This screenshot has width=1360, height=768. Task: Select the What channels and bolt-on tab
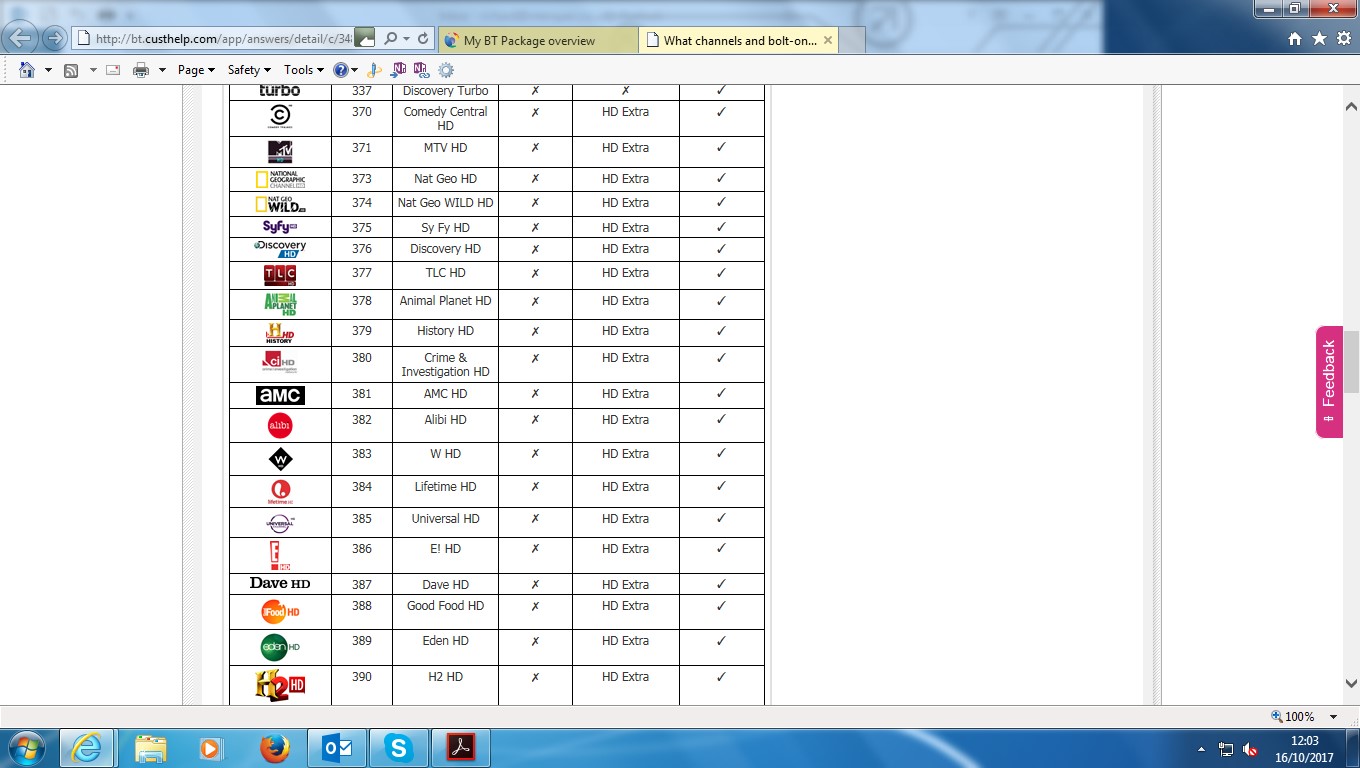(x=739, y=41)
